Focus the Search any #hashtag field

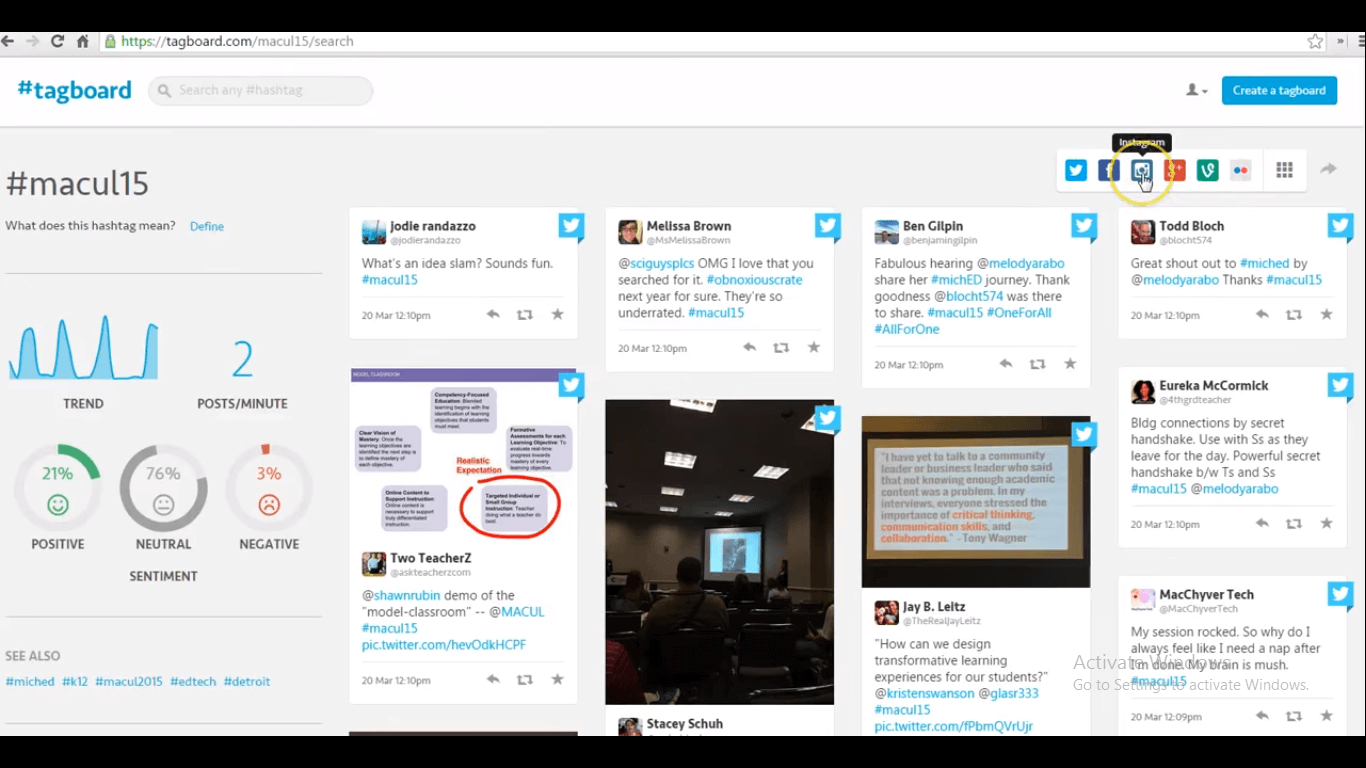pyautogui.click(x=261, y=90)
